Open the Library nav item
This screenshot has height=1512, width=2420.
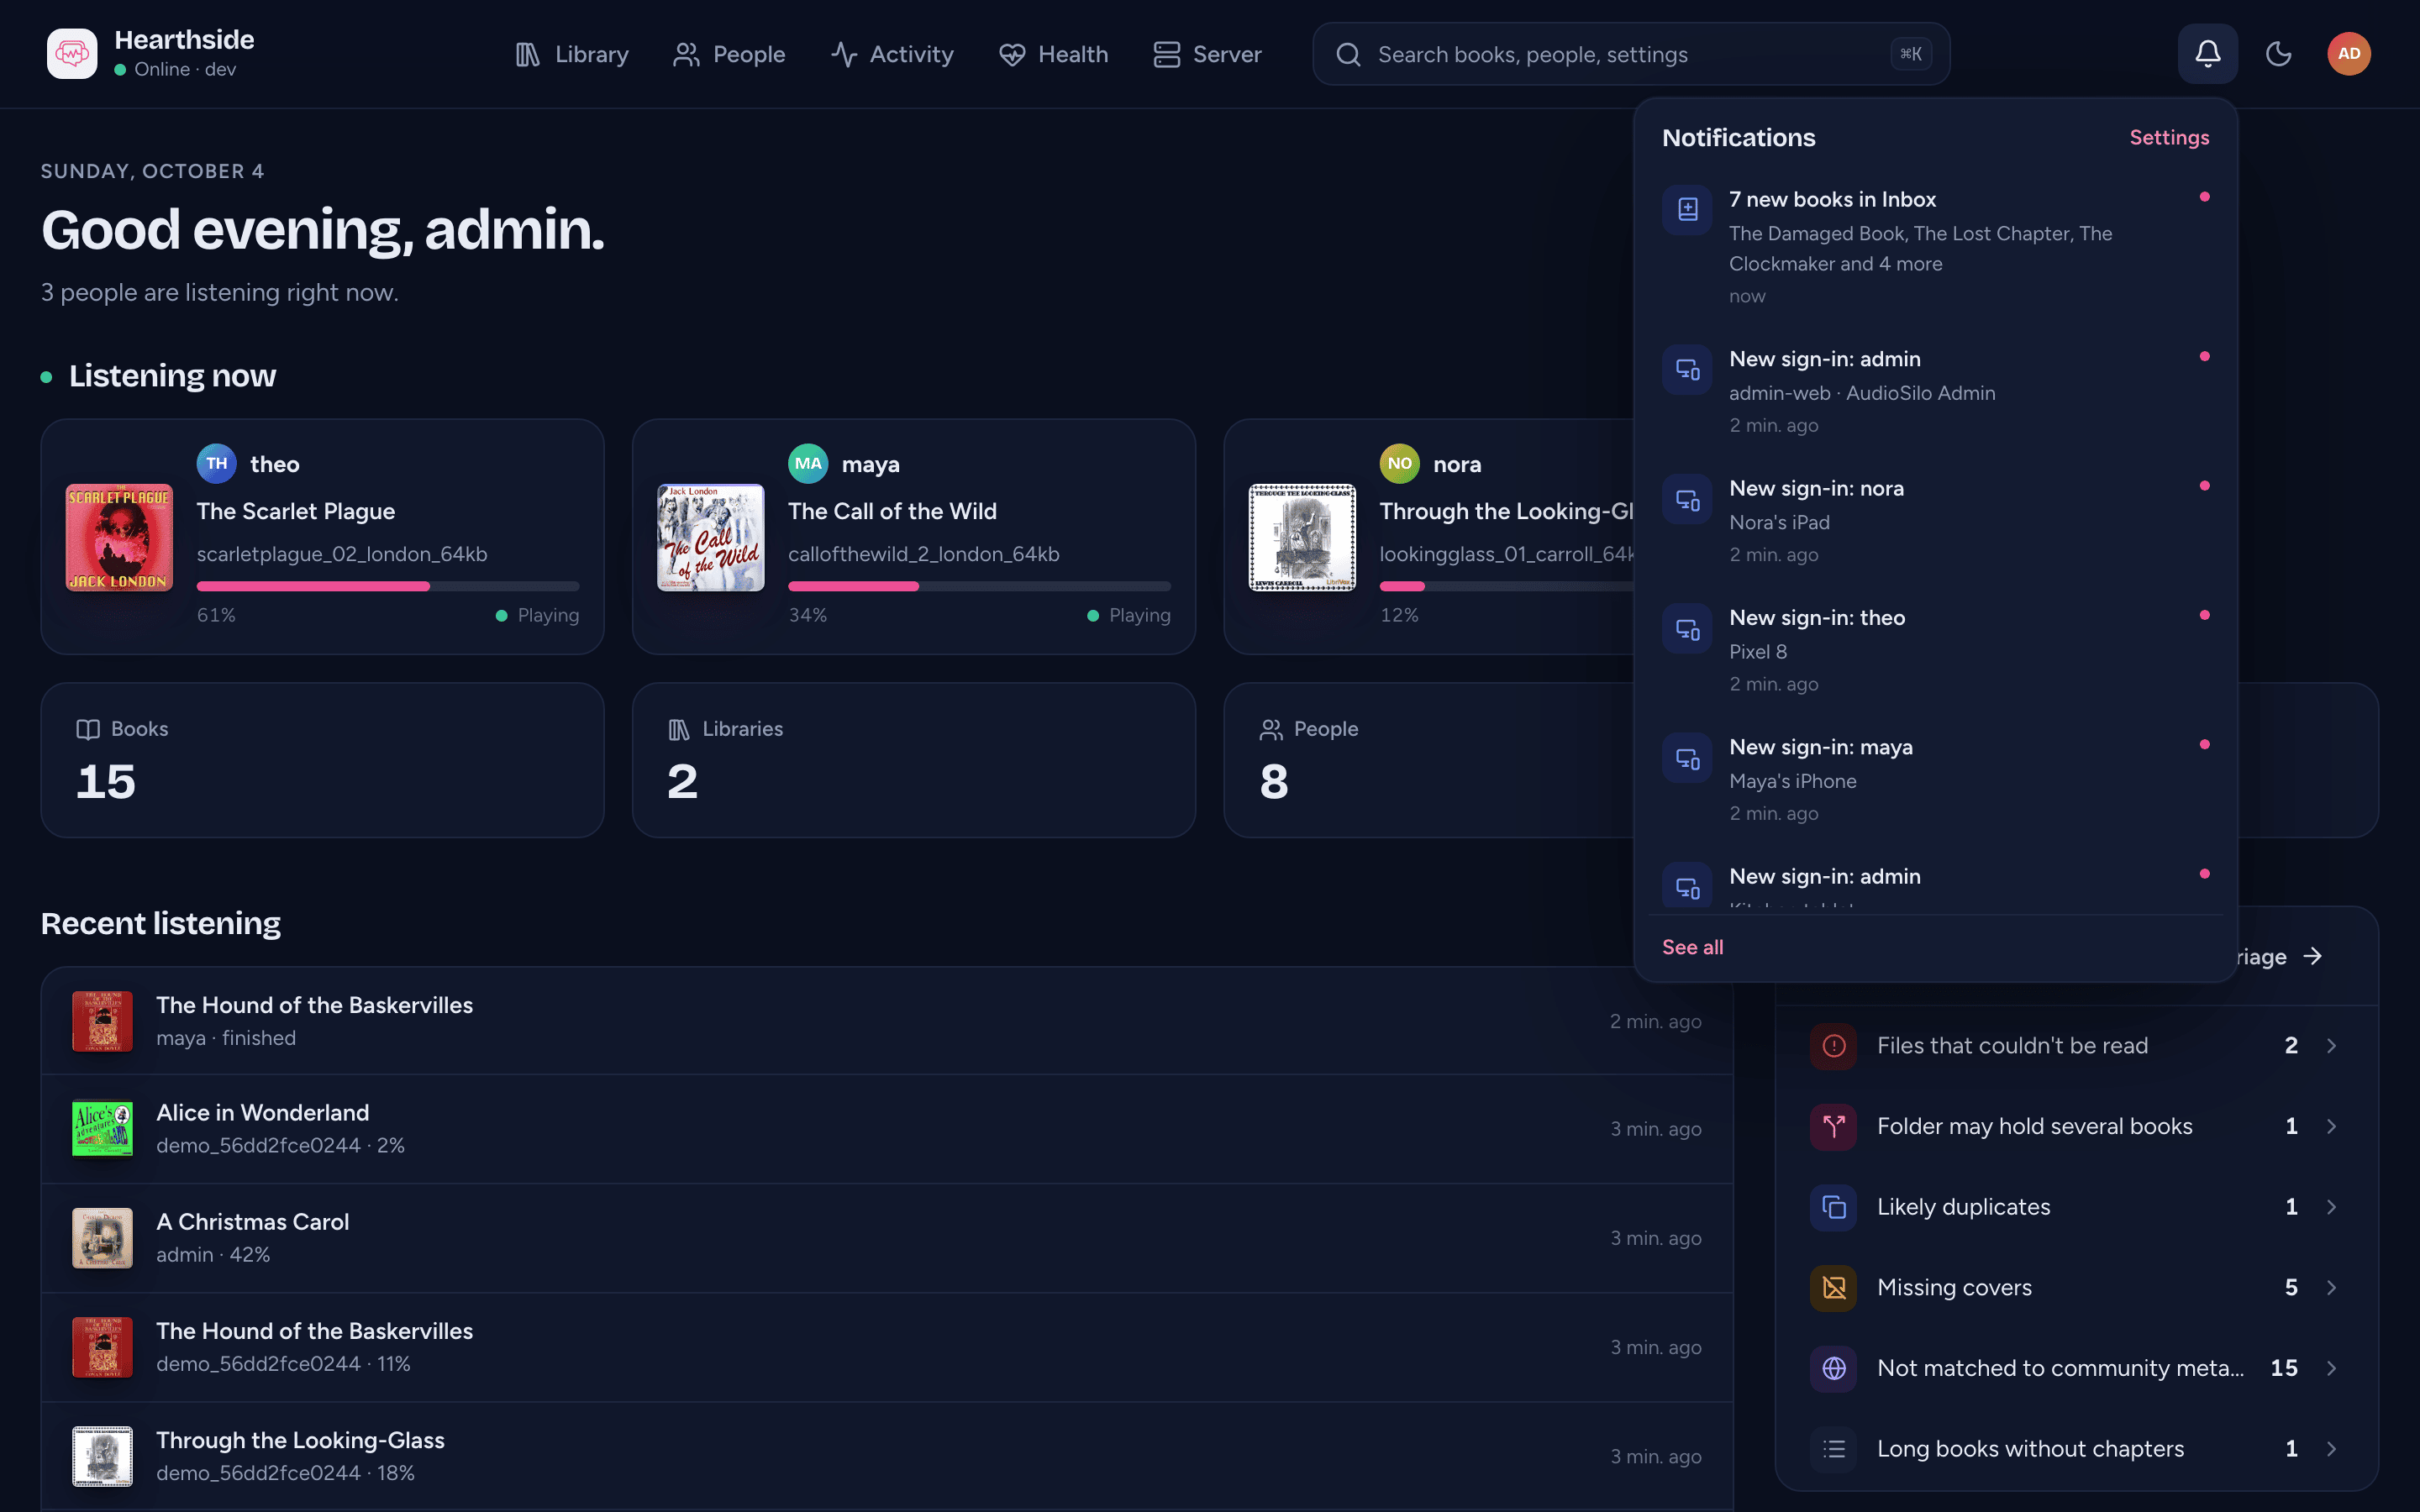pyautogui.click(x=571, y=54)
